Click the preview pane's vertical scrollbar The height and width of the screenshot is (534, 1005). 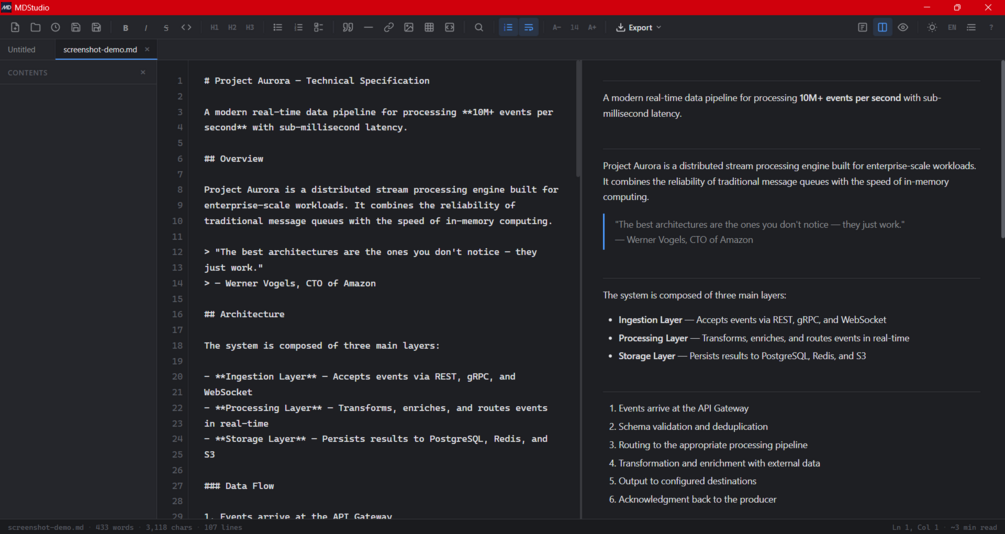click(x=1002, y=149)
